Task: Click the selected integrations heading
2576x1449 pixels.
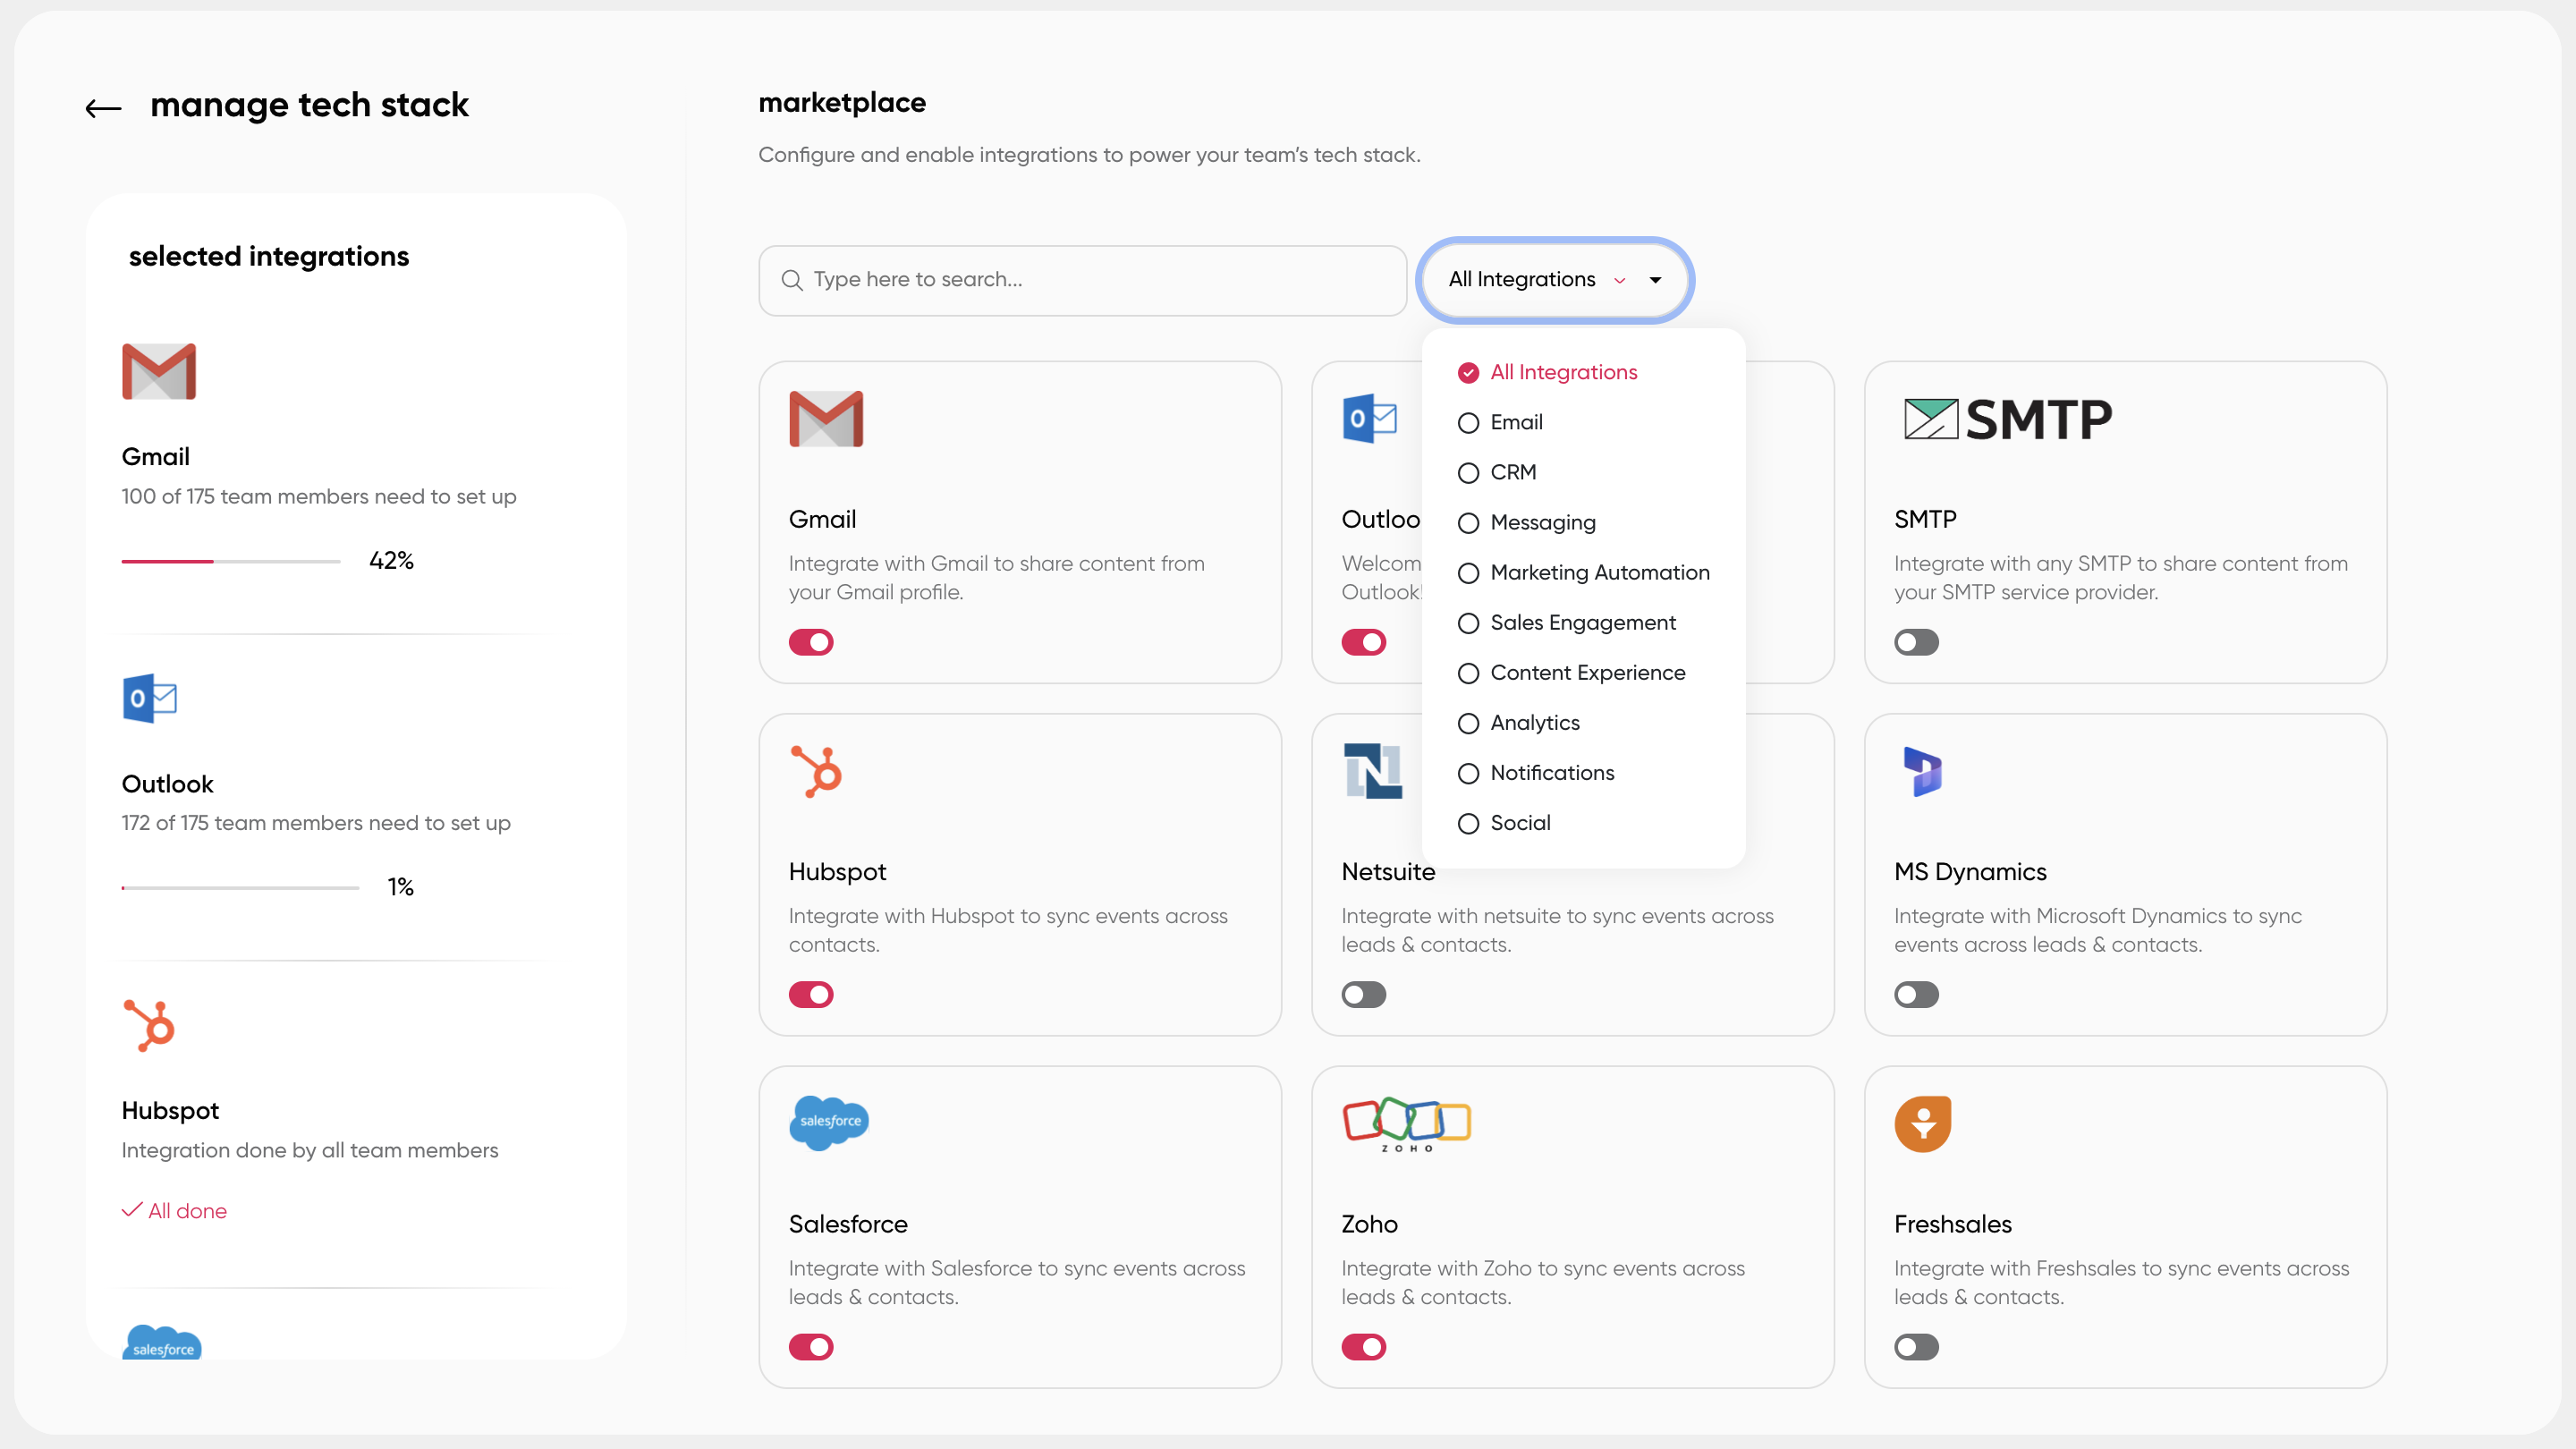Action: (269, 256)
